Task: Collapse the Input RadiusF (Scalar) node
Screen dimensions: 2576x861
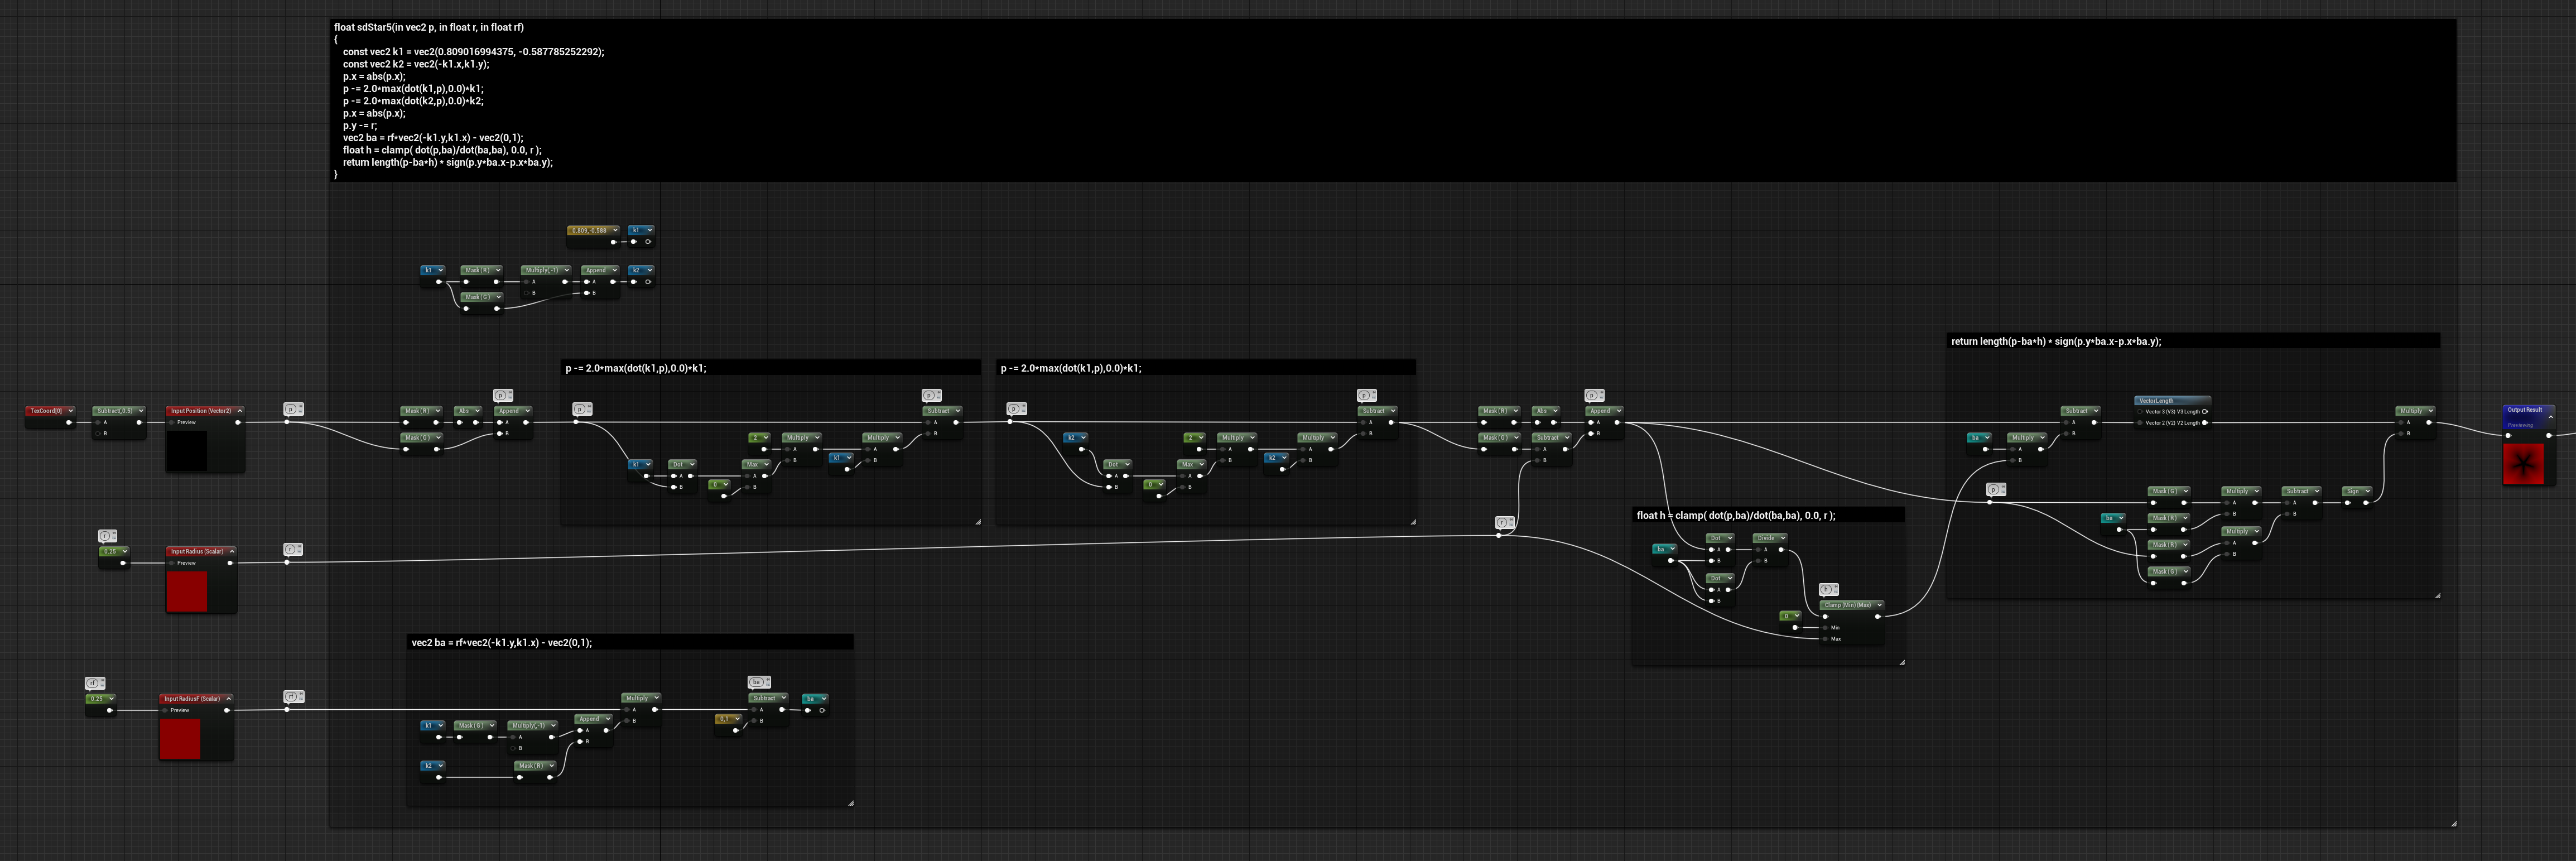Action: [x=228, y=698]
